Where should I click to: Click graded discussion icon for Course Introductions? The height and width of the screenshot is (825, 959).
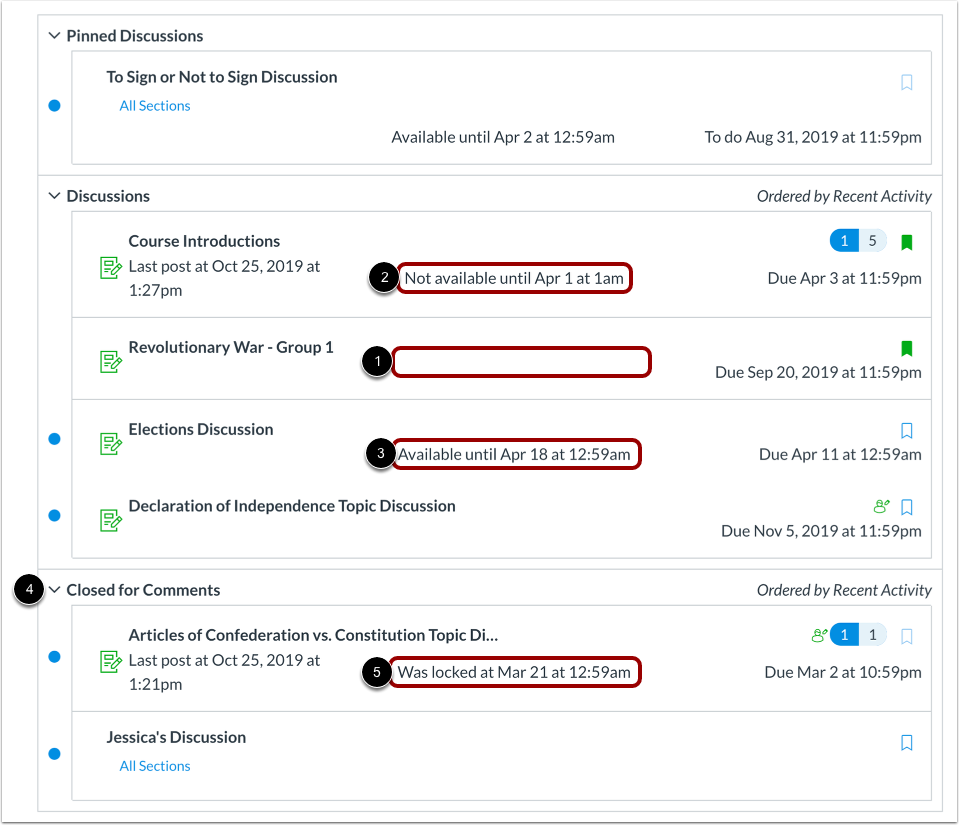111,268
